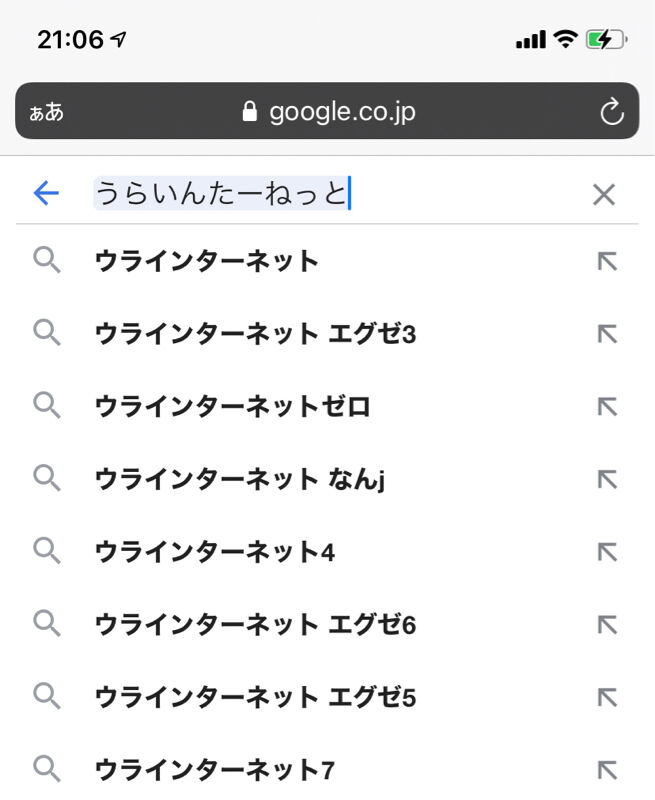Tap the magnifier beside ウラインターネット エグゼ5
This screenshot has height=800, width=655.
[47, 697]
